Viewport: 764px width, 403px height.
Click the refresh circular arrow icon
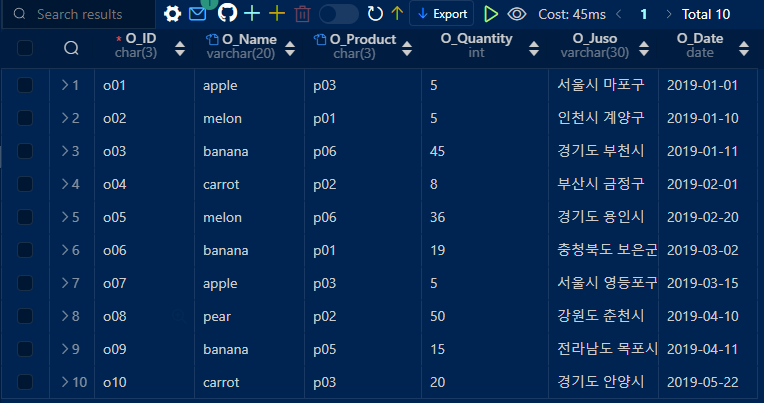[x=375, y=14]
